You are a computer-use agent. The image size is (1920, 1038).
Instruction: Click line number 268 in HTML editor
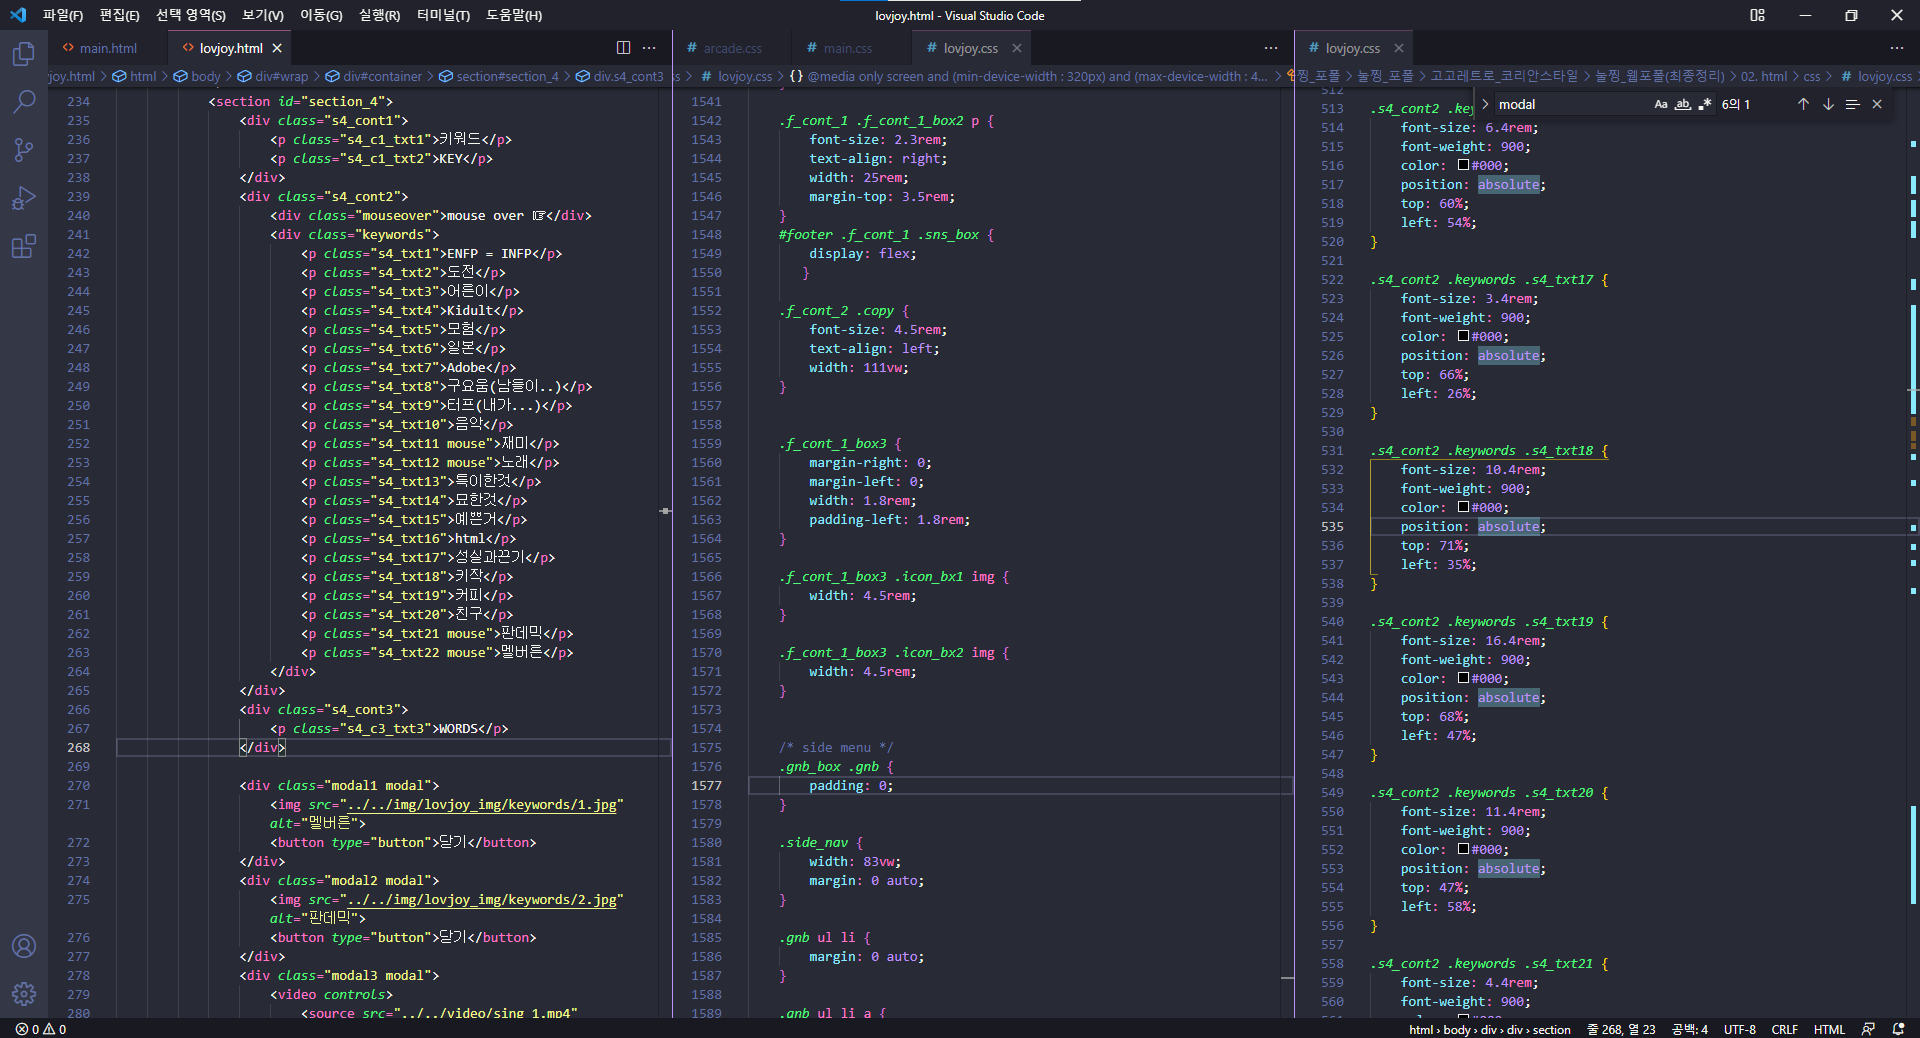tap(79, 747)
